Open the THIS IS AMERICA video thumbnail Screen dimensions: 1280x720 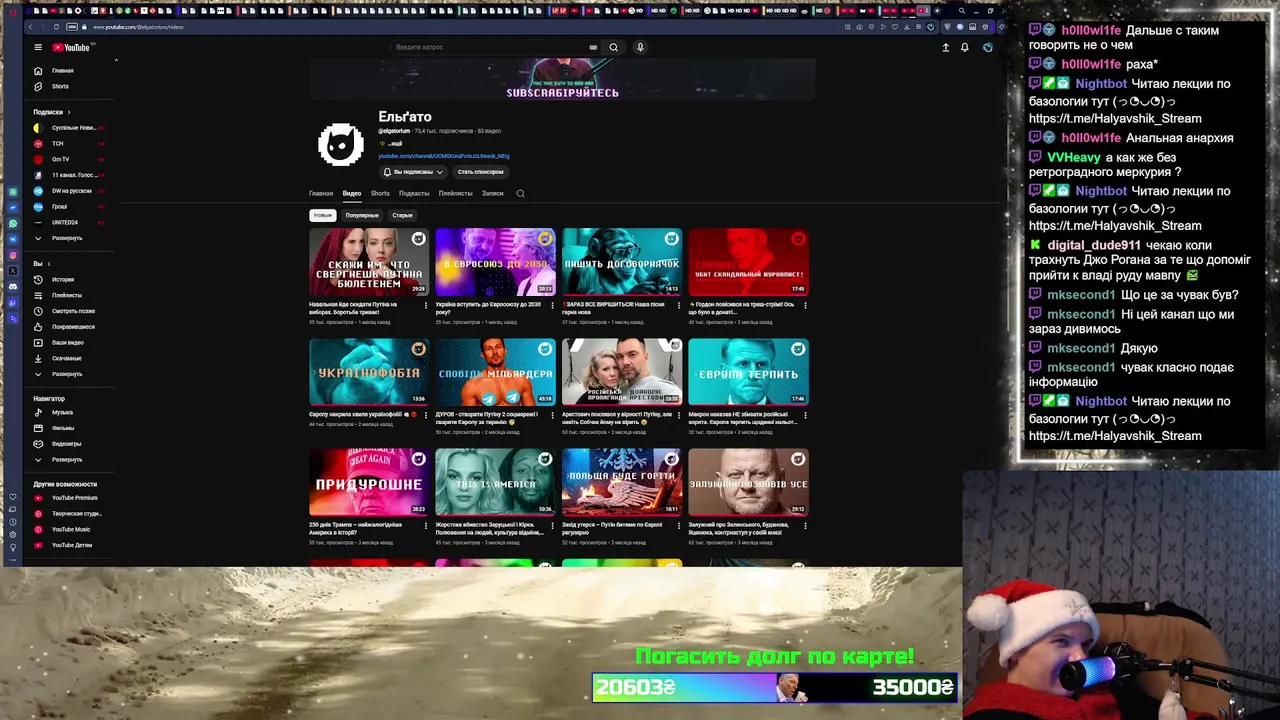click(x=495, y=482)
